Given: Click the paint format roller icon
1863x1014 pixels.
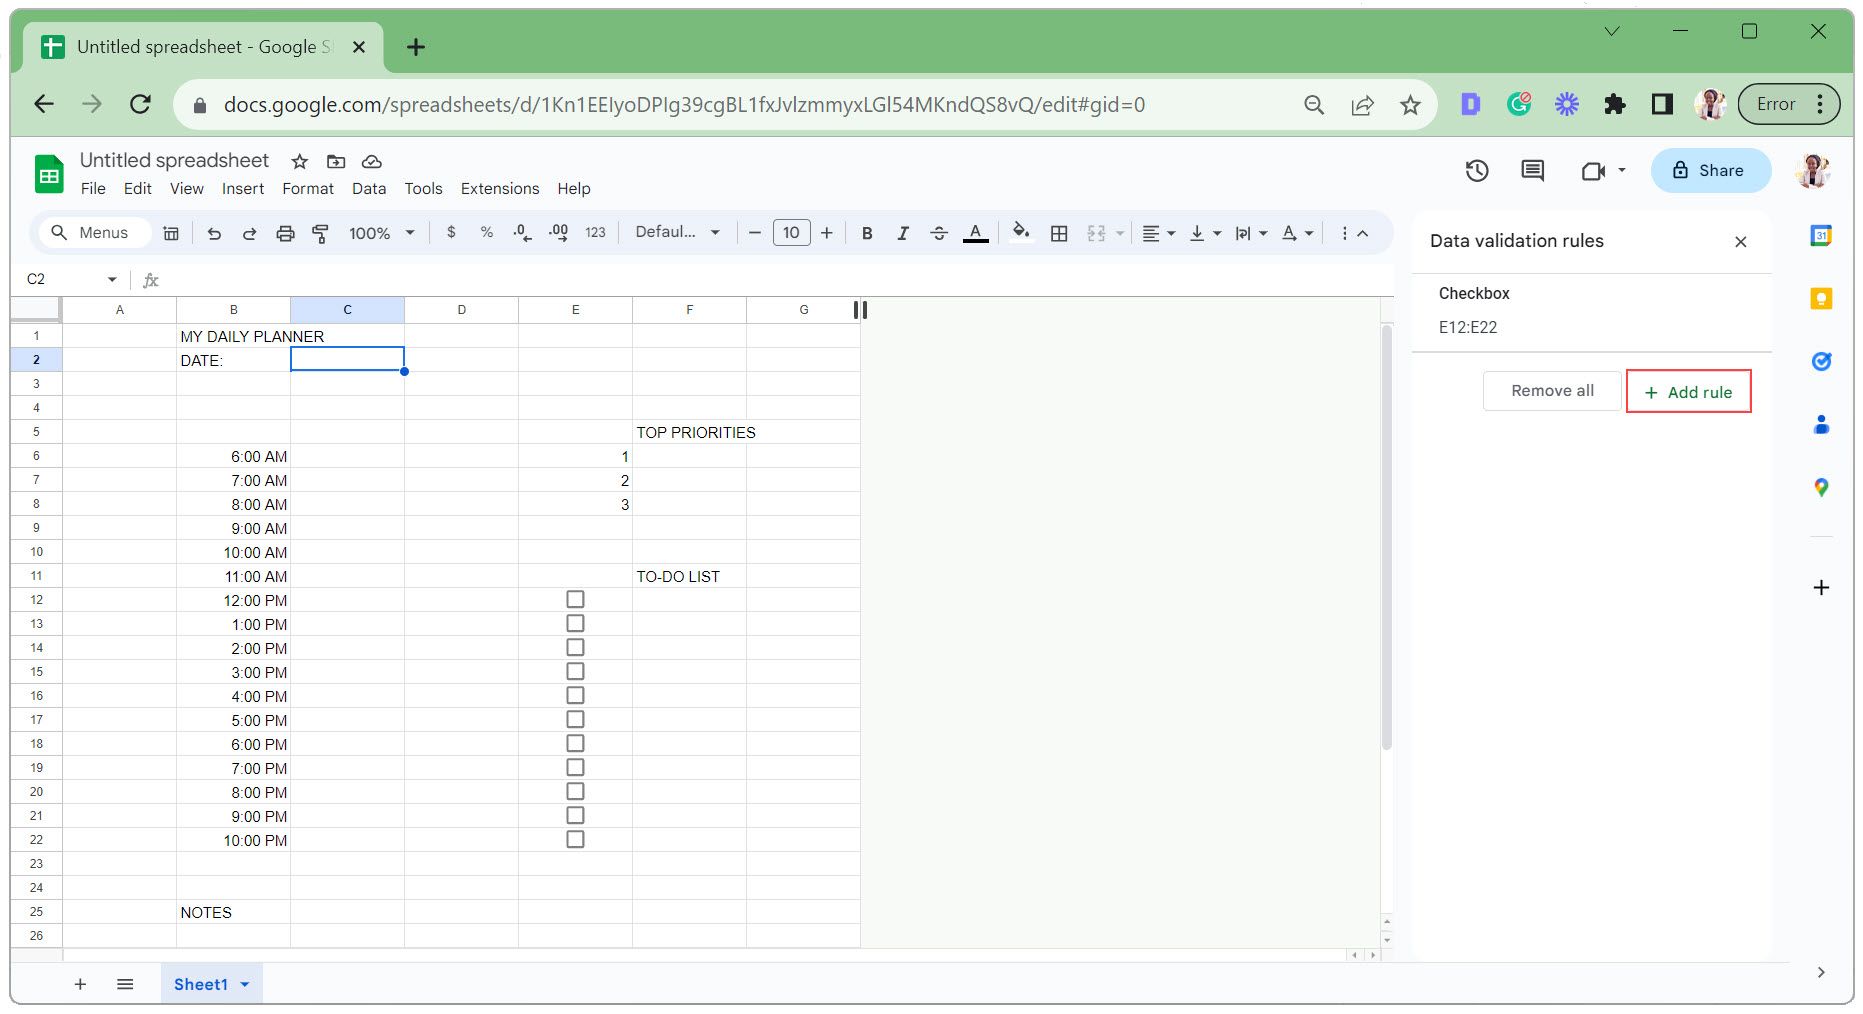Looking at the screenshot, I should (x=321, y=233).
